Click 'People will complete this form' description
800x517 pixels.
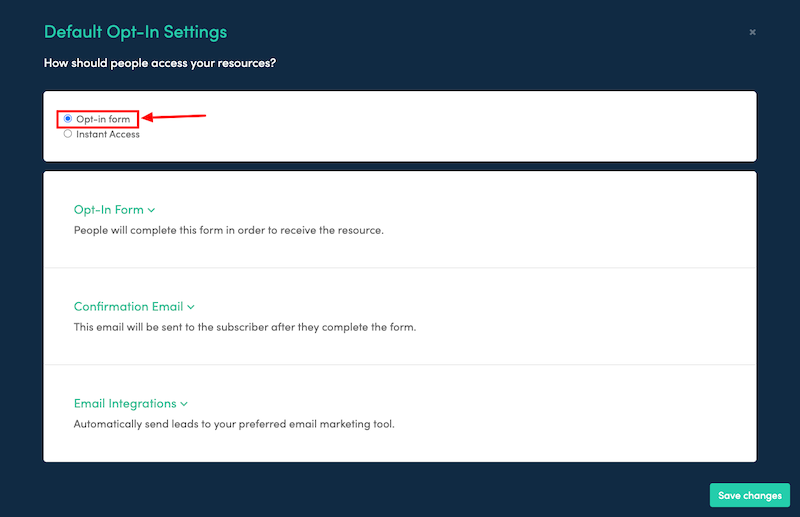[x=229, y=230]
